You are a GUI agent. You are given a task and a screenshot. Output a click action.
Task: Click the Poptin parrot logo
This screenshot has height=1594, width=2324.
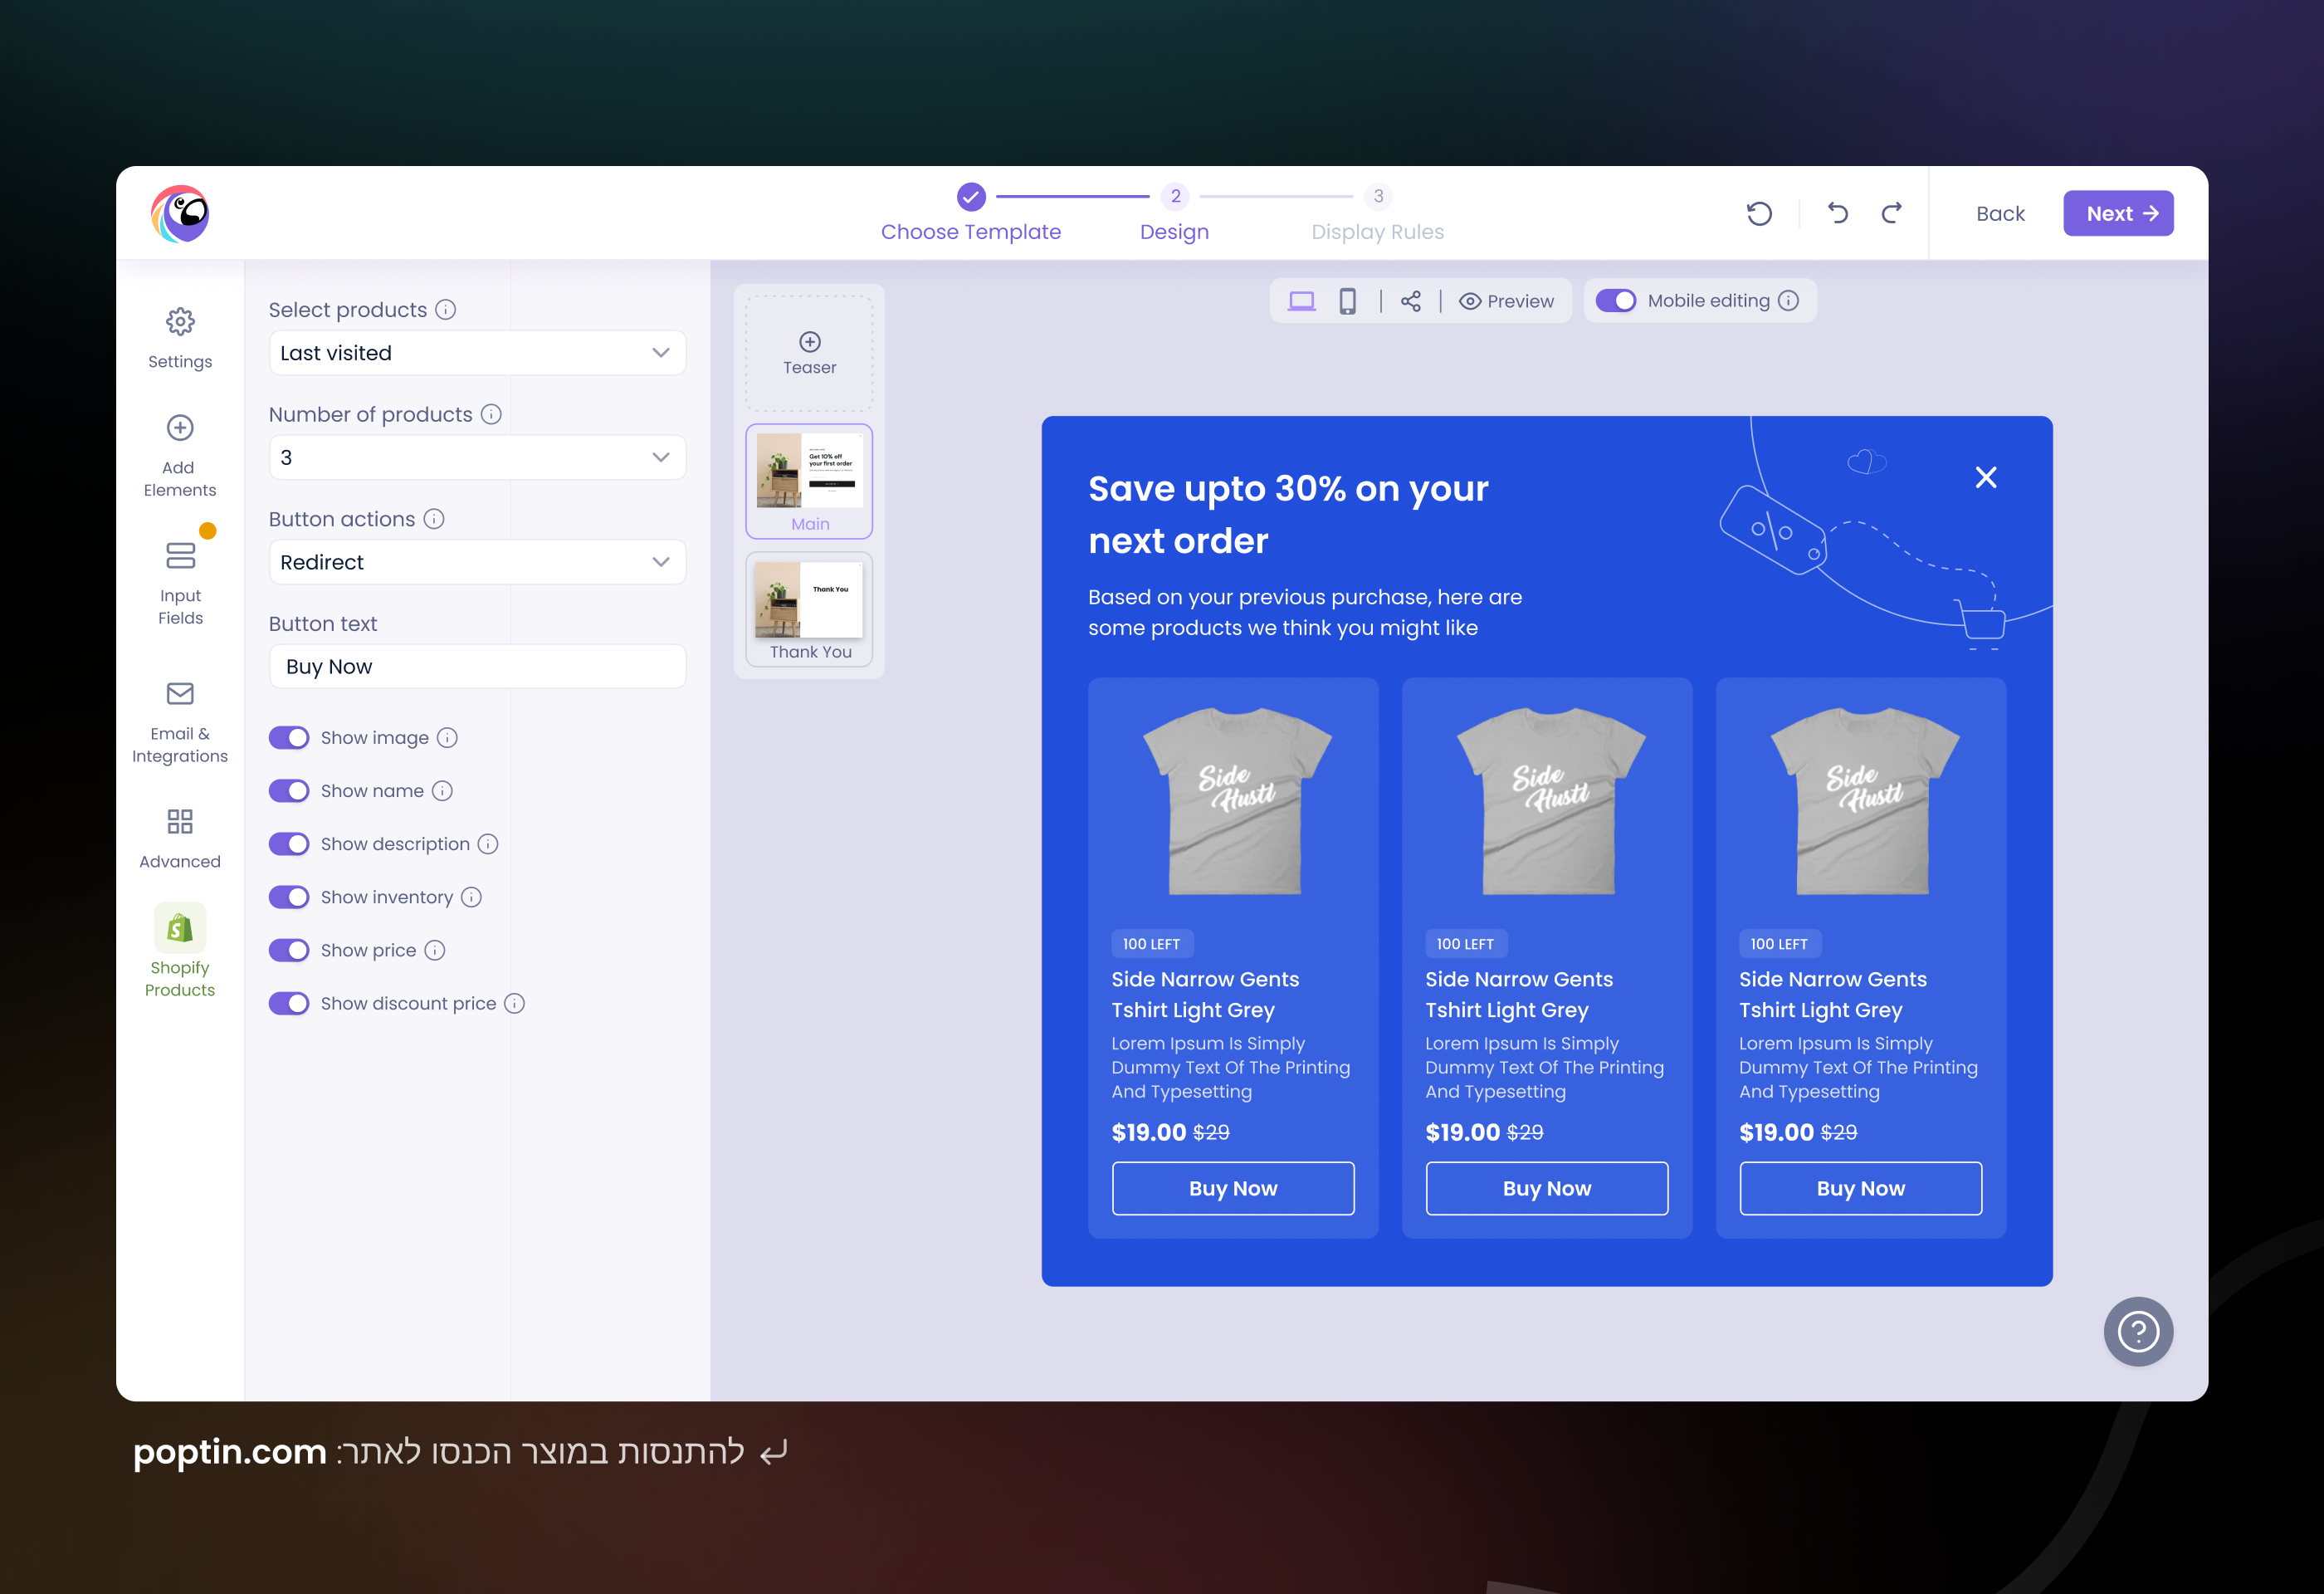click(x=180, y=213)
